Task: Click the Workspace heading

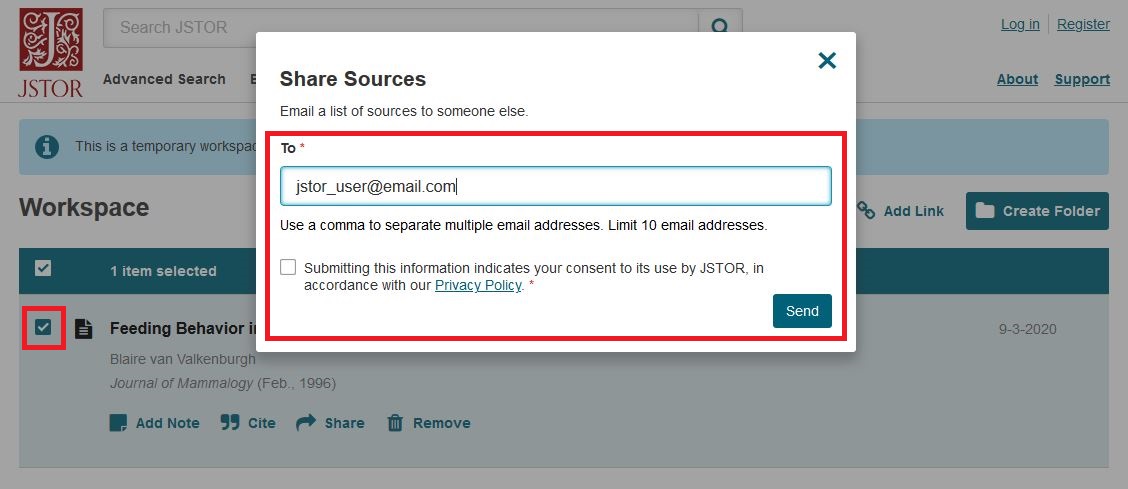Action: [x=84, y=207]
